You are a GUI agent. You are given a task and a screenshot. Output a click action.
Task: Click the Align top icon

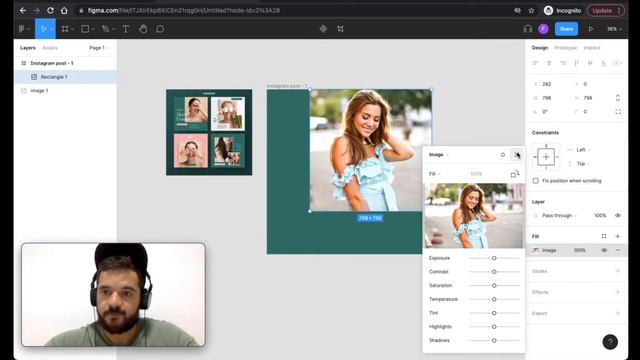[x=576, y=63]
